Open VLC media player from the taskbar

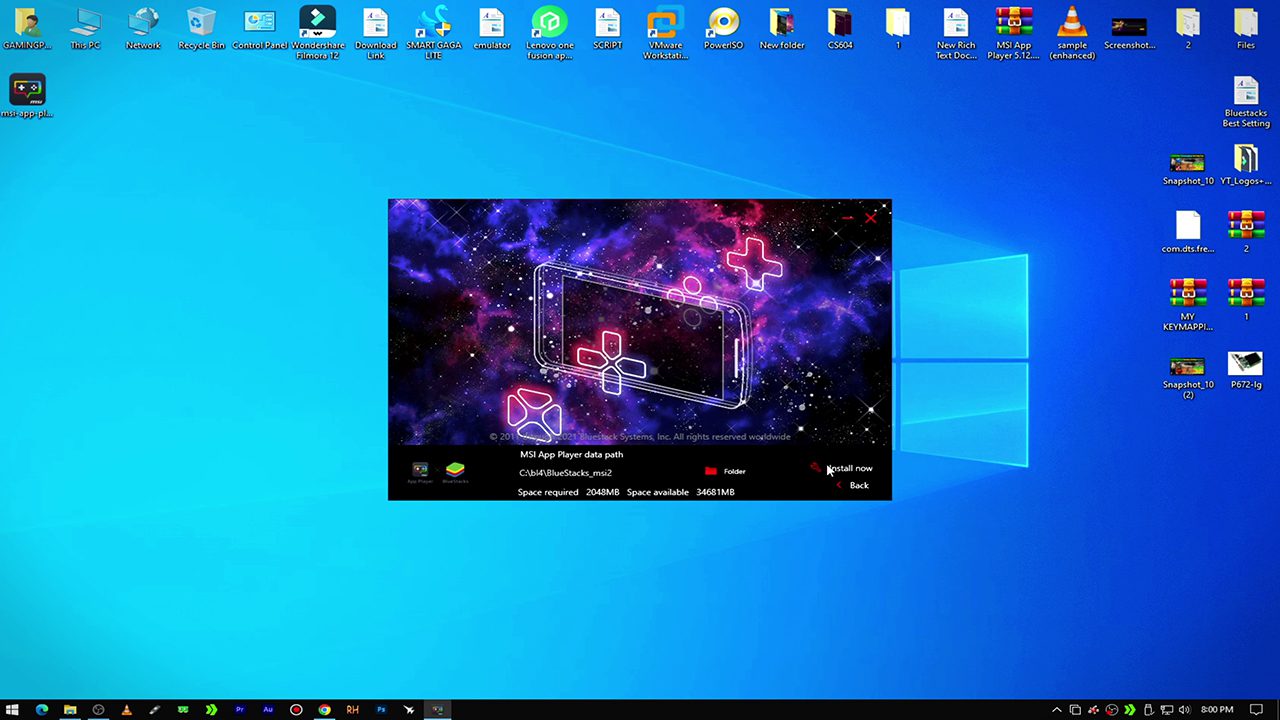pyautogui.click(x=126, y=710)
